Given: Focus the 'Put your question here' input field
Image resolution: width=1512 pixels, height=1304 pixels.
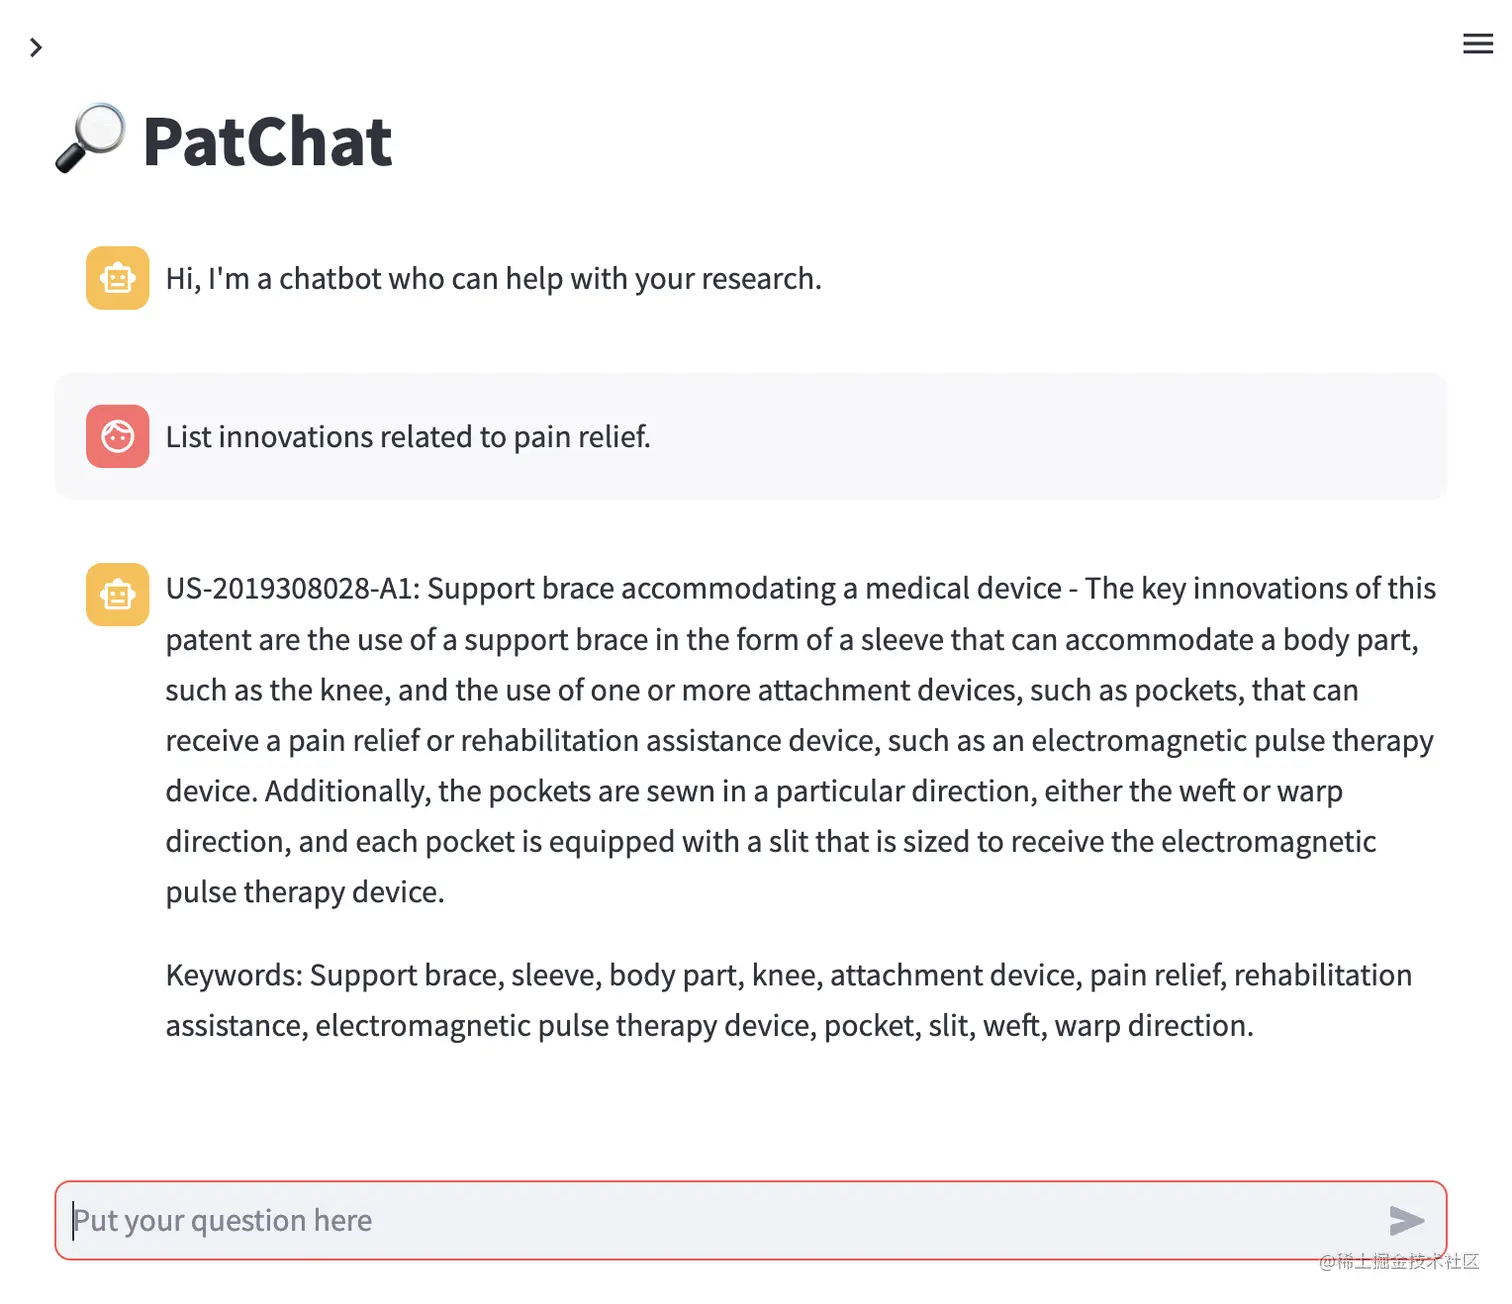Looking at the screenshot, I should point(720,1220).
